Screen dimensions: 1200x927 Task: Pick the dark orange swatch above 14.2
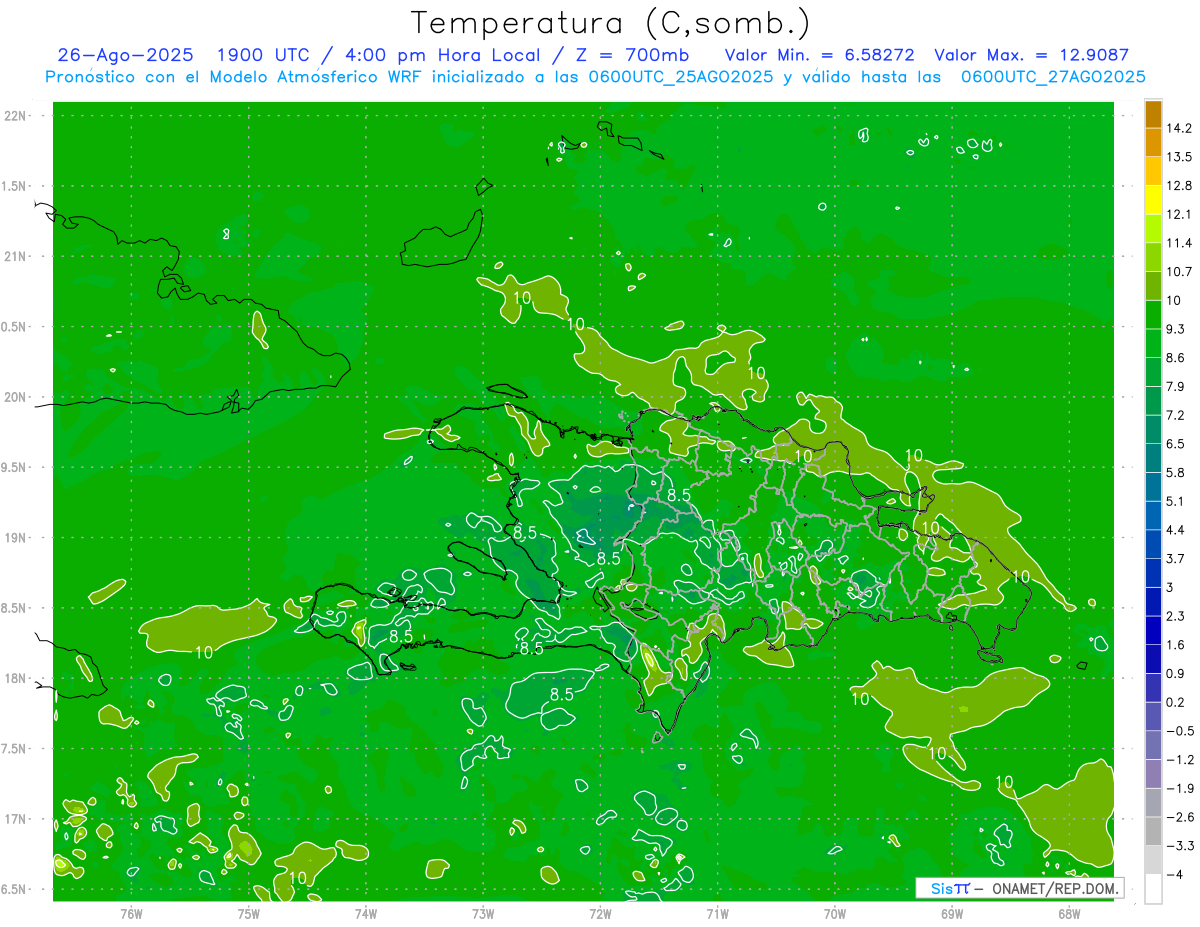[x=1153, y=114]
